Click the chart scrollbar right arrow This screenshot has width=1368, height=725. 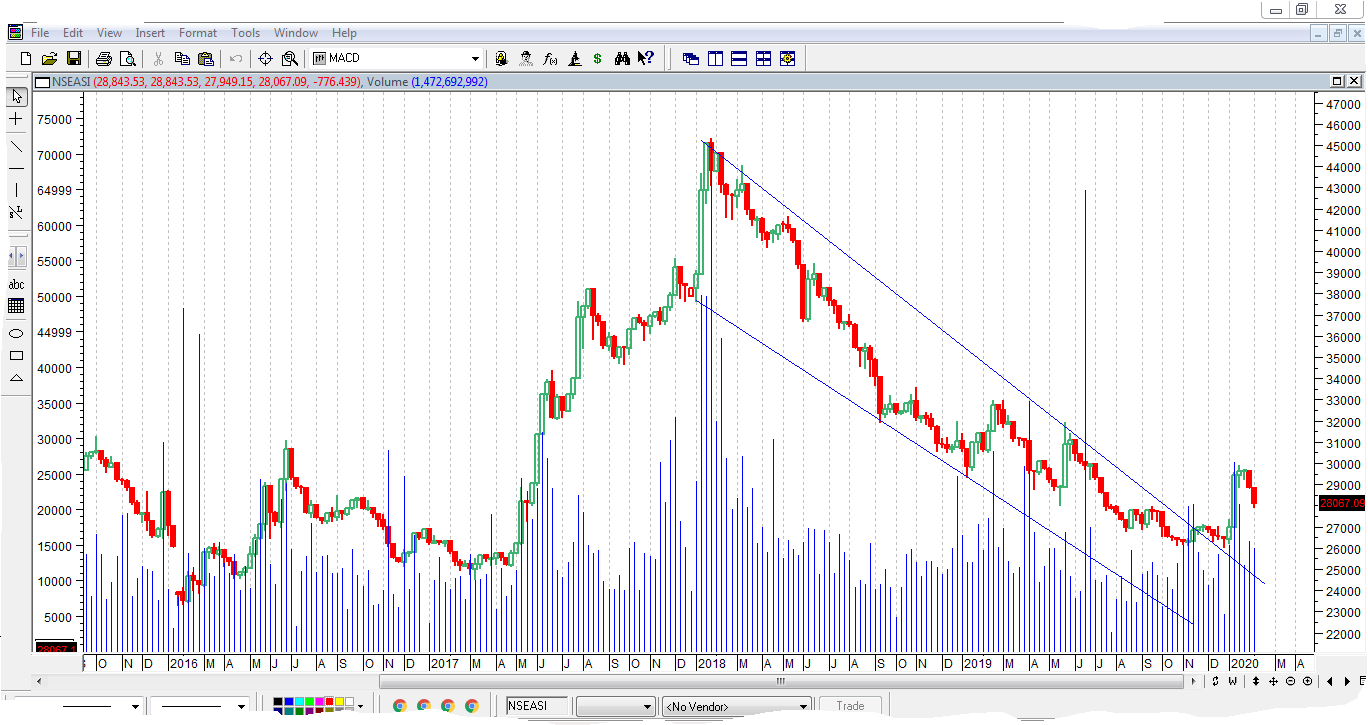[1193, 681]
